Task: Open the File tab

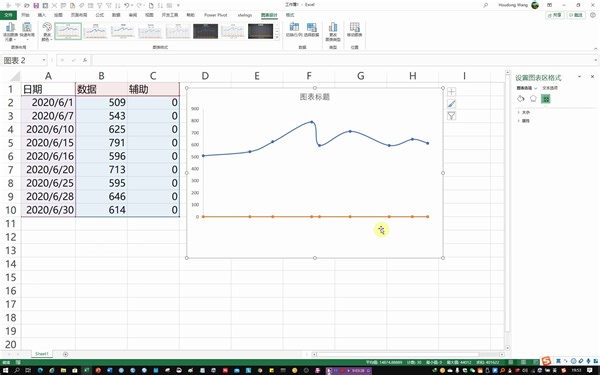Action: pos(8,15)
